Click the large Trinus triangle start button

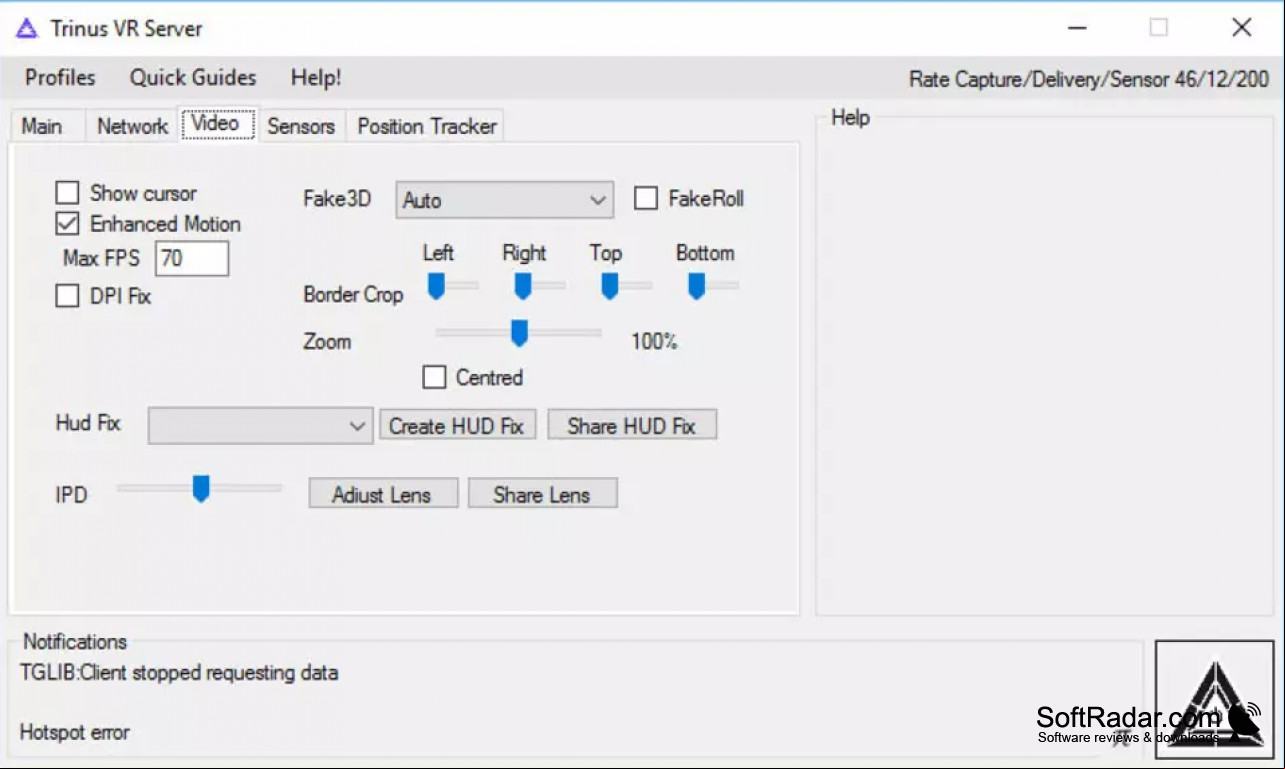point(1214,700)
